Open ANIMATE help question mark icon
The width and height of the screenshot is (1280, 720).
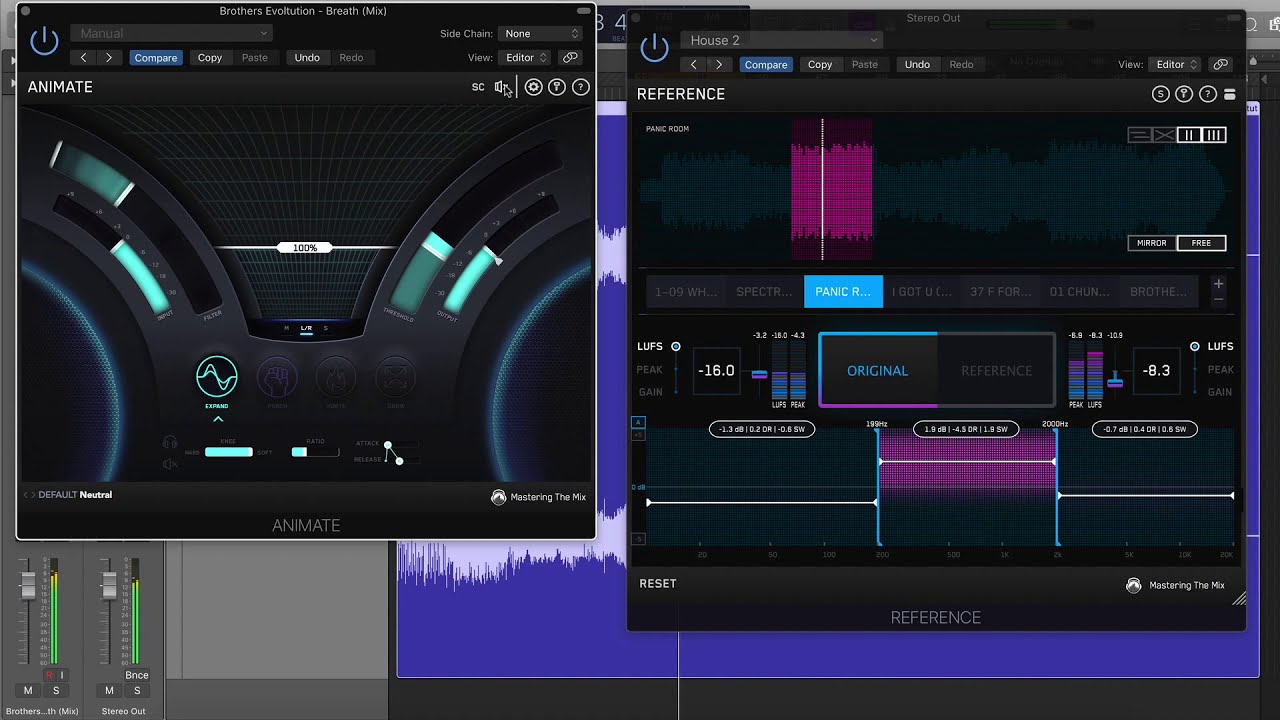tap(580, 87)
